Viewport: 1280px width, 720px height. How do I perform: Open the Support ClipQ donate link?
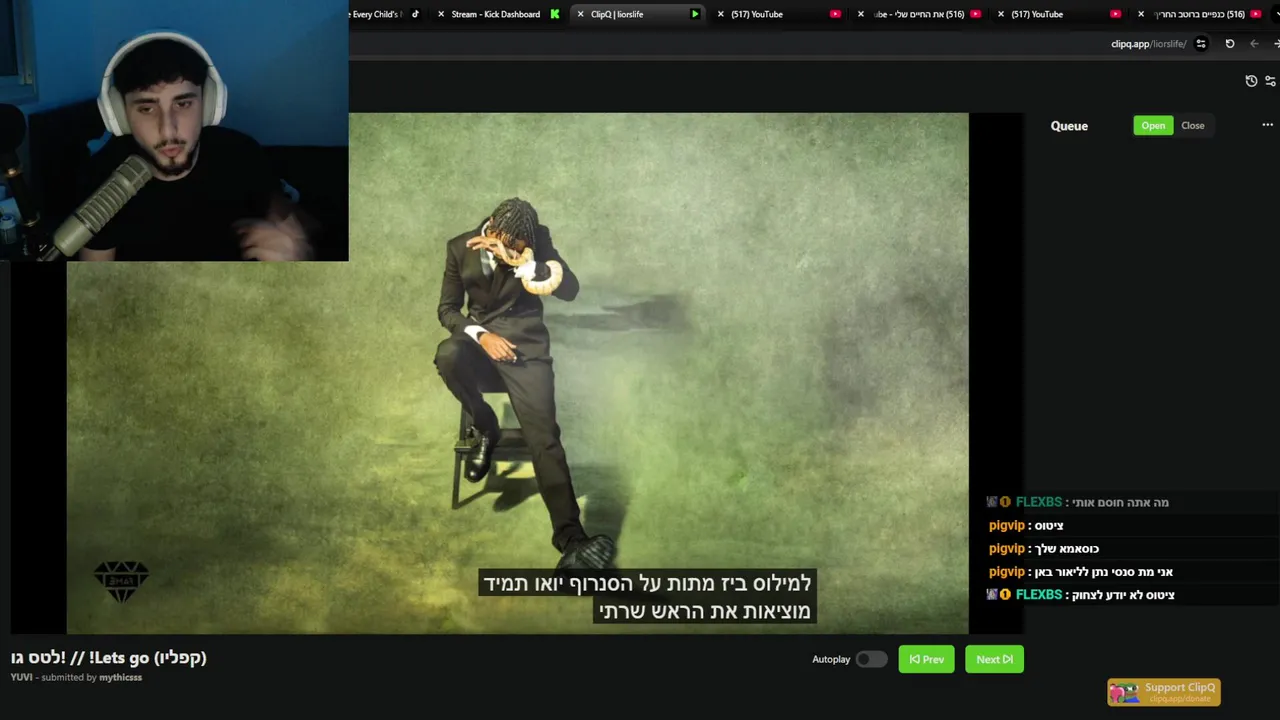point(1164,692)
